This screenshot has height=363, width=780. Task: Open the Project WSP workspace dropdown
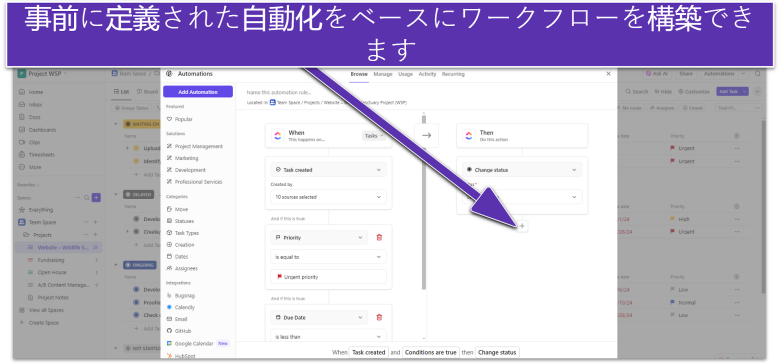click(x=43, y=74)
